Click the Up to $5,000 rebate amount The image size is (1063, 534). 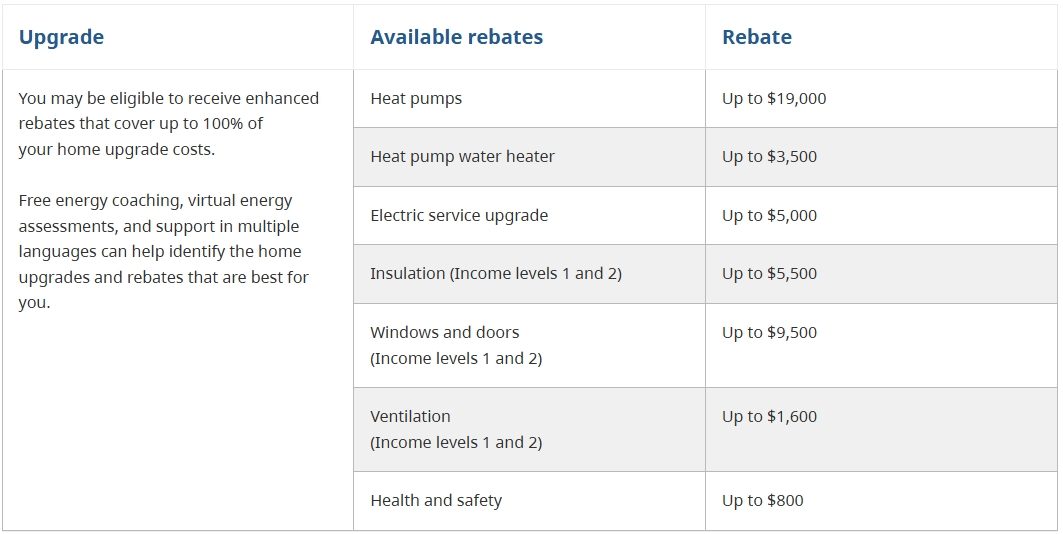point(769,215)
